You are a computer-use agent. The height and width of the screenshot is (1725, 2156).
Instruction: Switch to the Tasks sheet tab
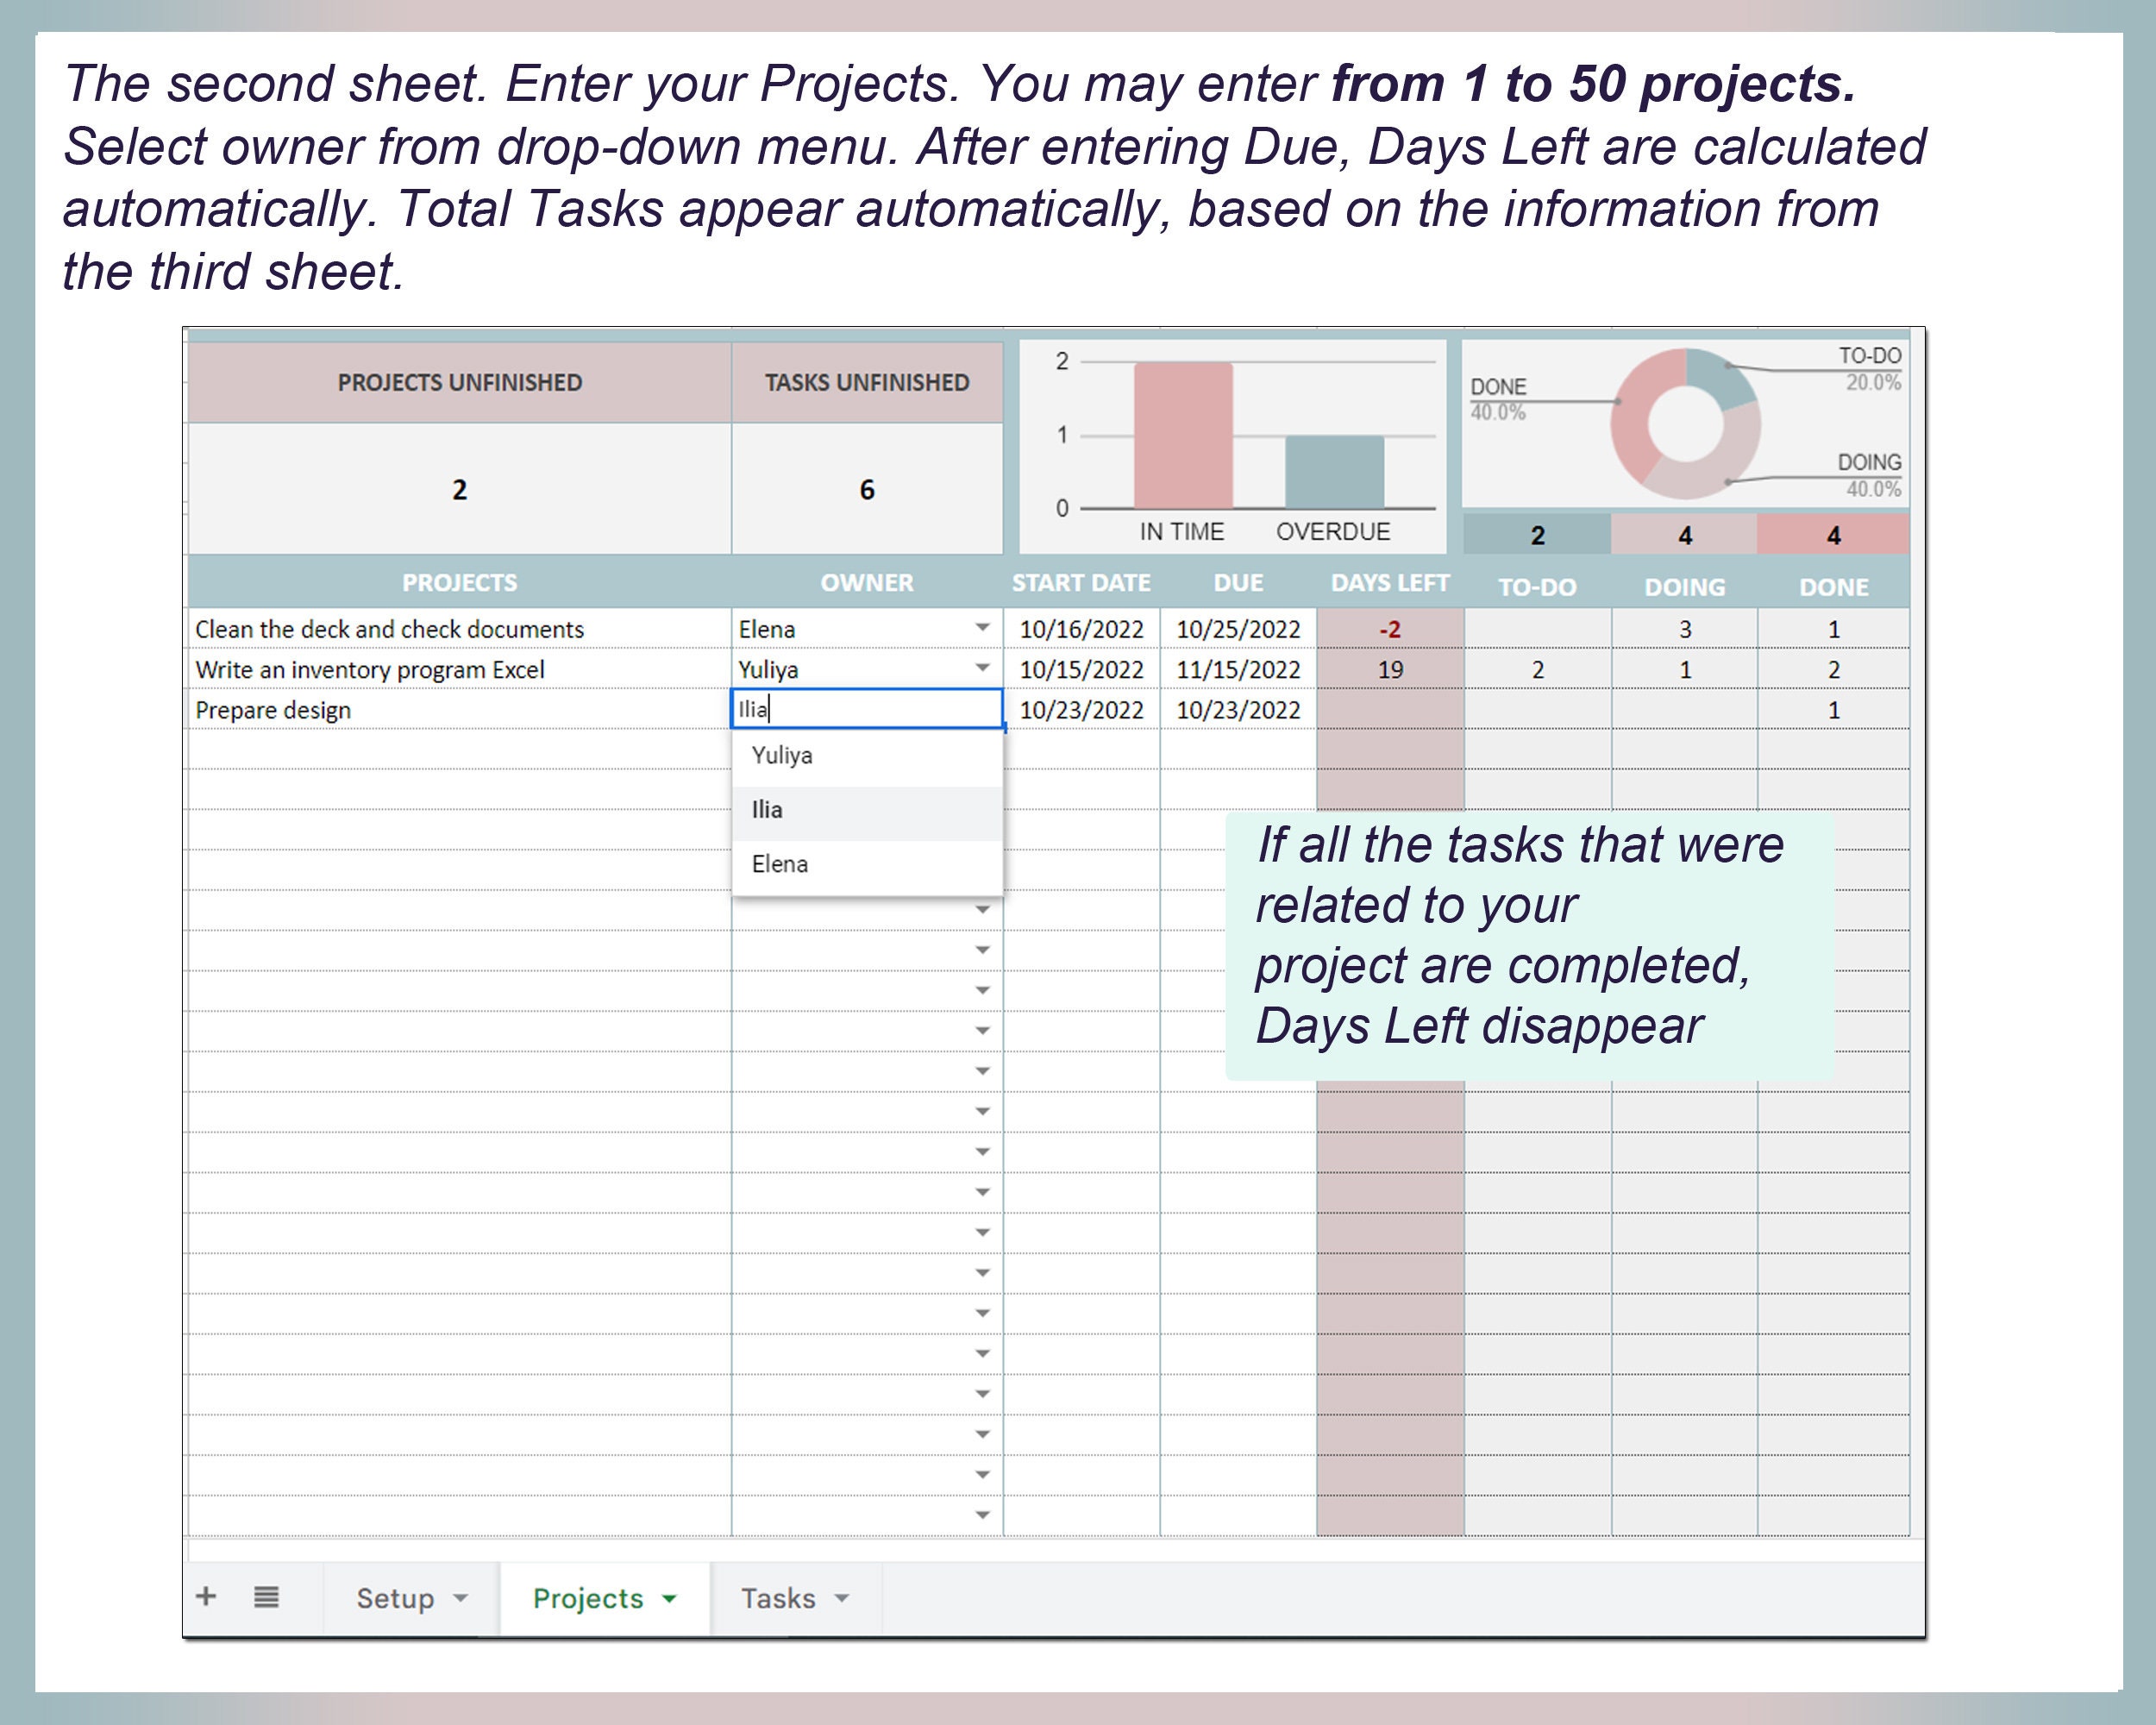point(778,1599)
